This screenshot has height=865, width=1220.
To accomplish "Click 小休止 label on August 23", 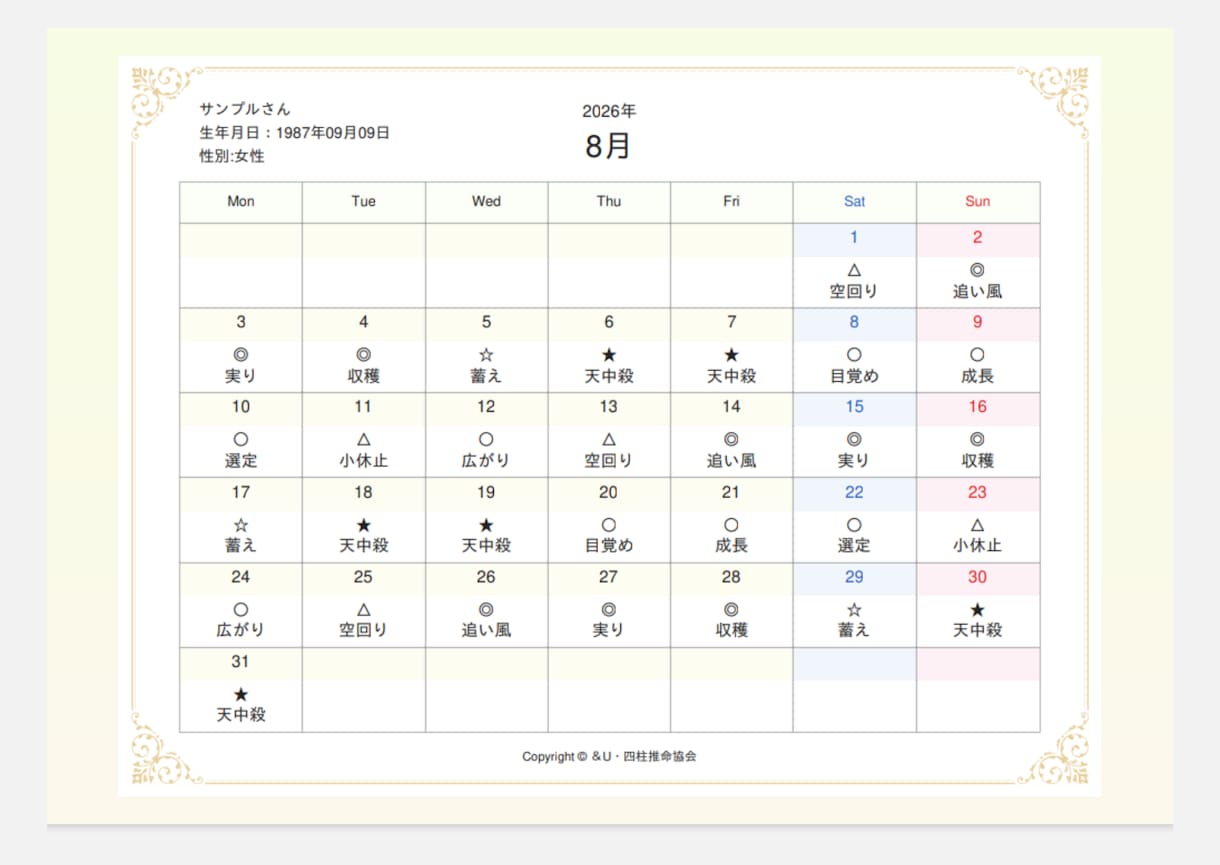I will 977,546.
